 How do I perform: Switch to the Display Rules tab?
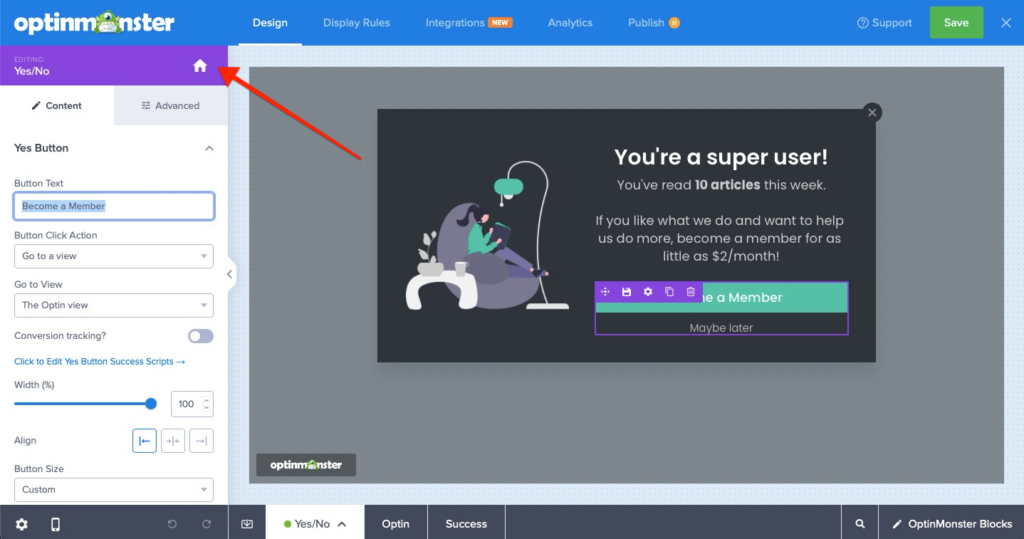click(x=356, y=23)
